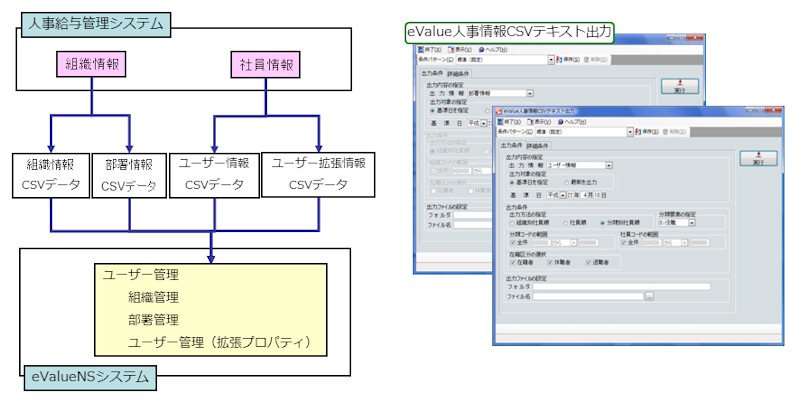This screenshot has height=403, width=800.
Task: Click 組織情報 CSVデータ box
Action: click(x=51, y=175)
